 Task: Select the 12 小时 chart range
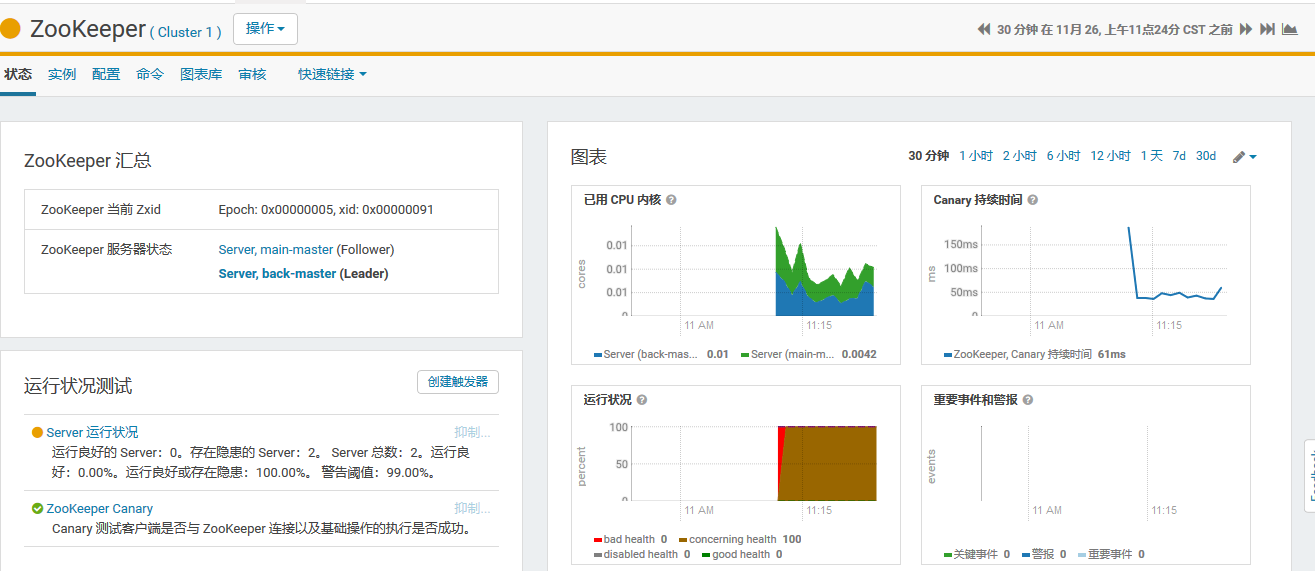click(1111, 156)
